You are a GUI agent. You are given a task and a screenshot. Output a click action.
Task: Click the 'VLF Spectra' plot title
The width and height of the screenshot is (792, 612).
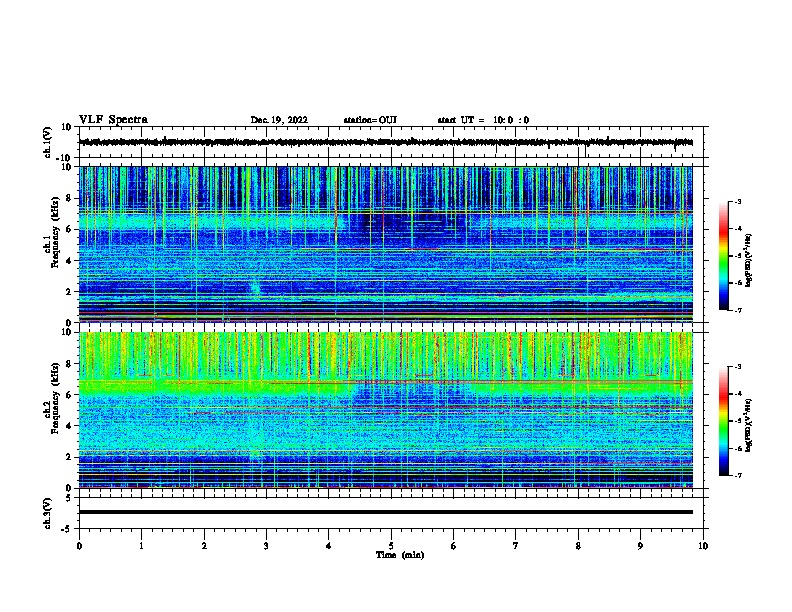113,120
